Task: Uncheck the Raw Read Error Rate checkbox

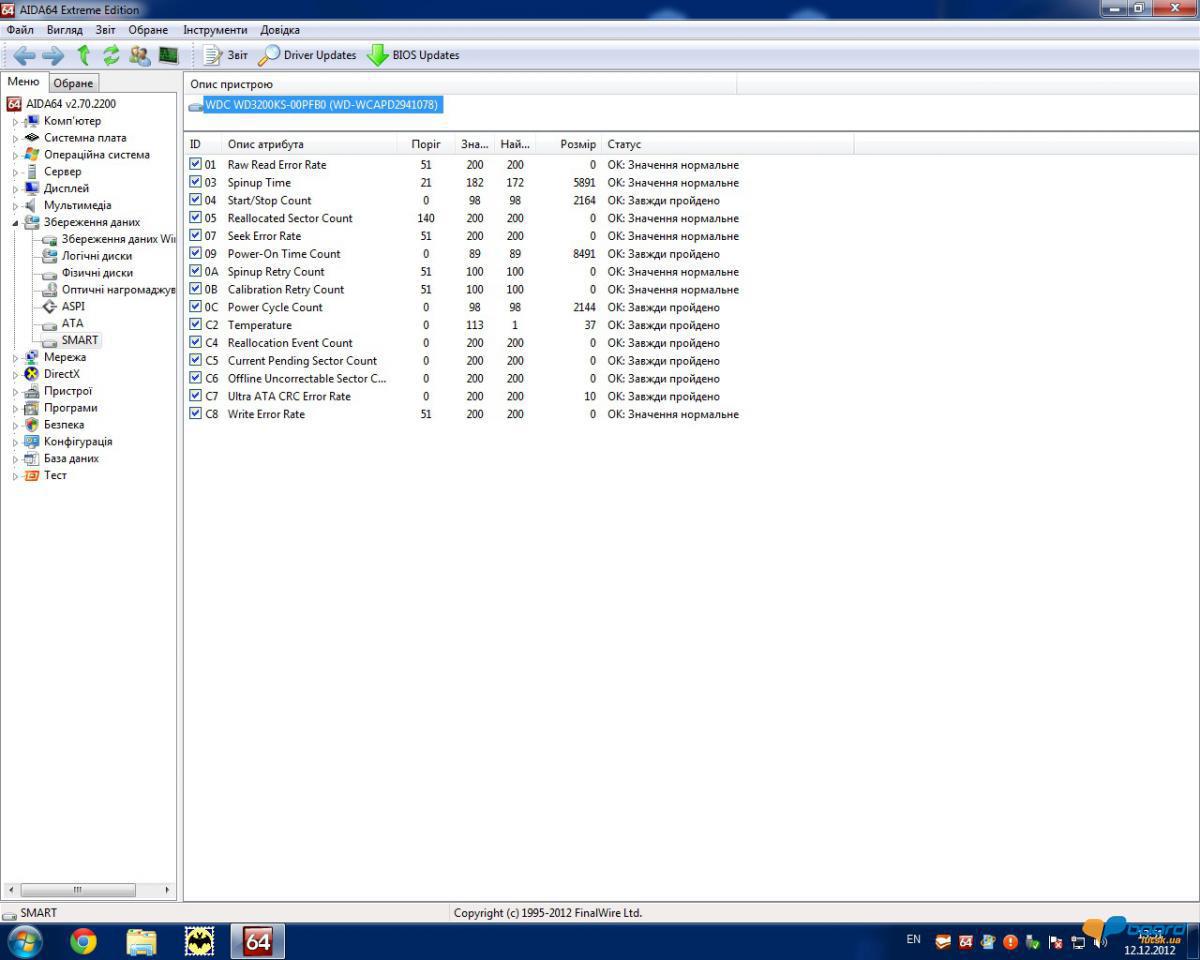Action: pos(195,164)
